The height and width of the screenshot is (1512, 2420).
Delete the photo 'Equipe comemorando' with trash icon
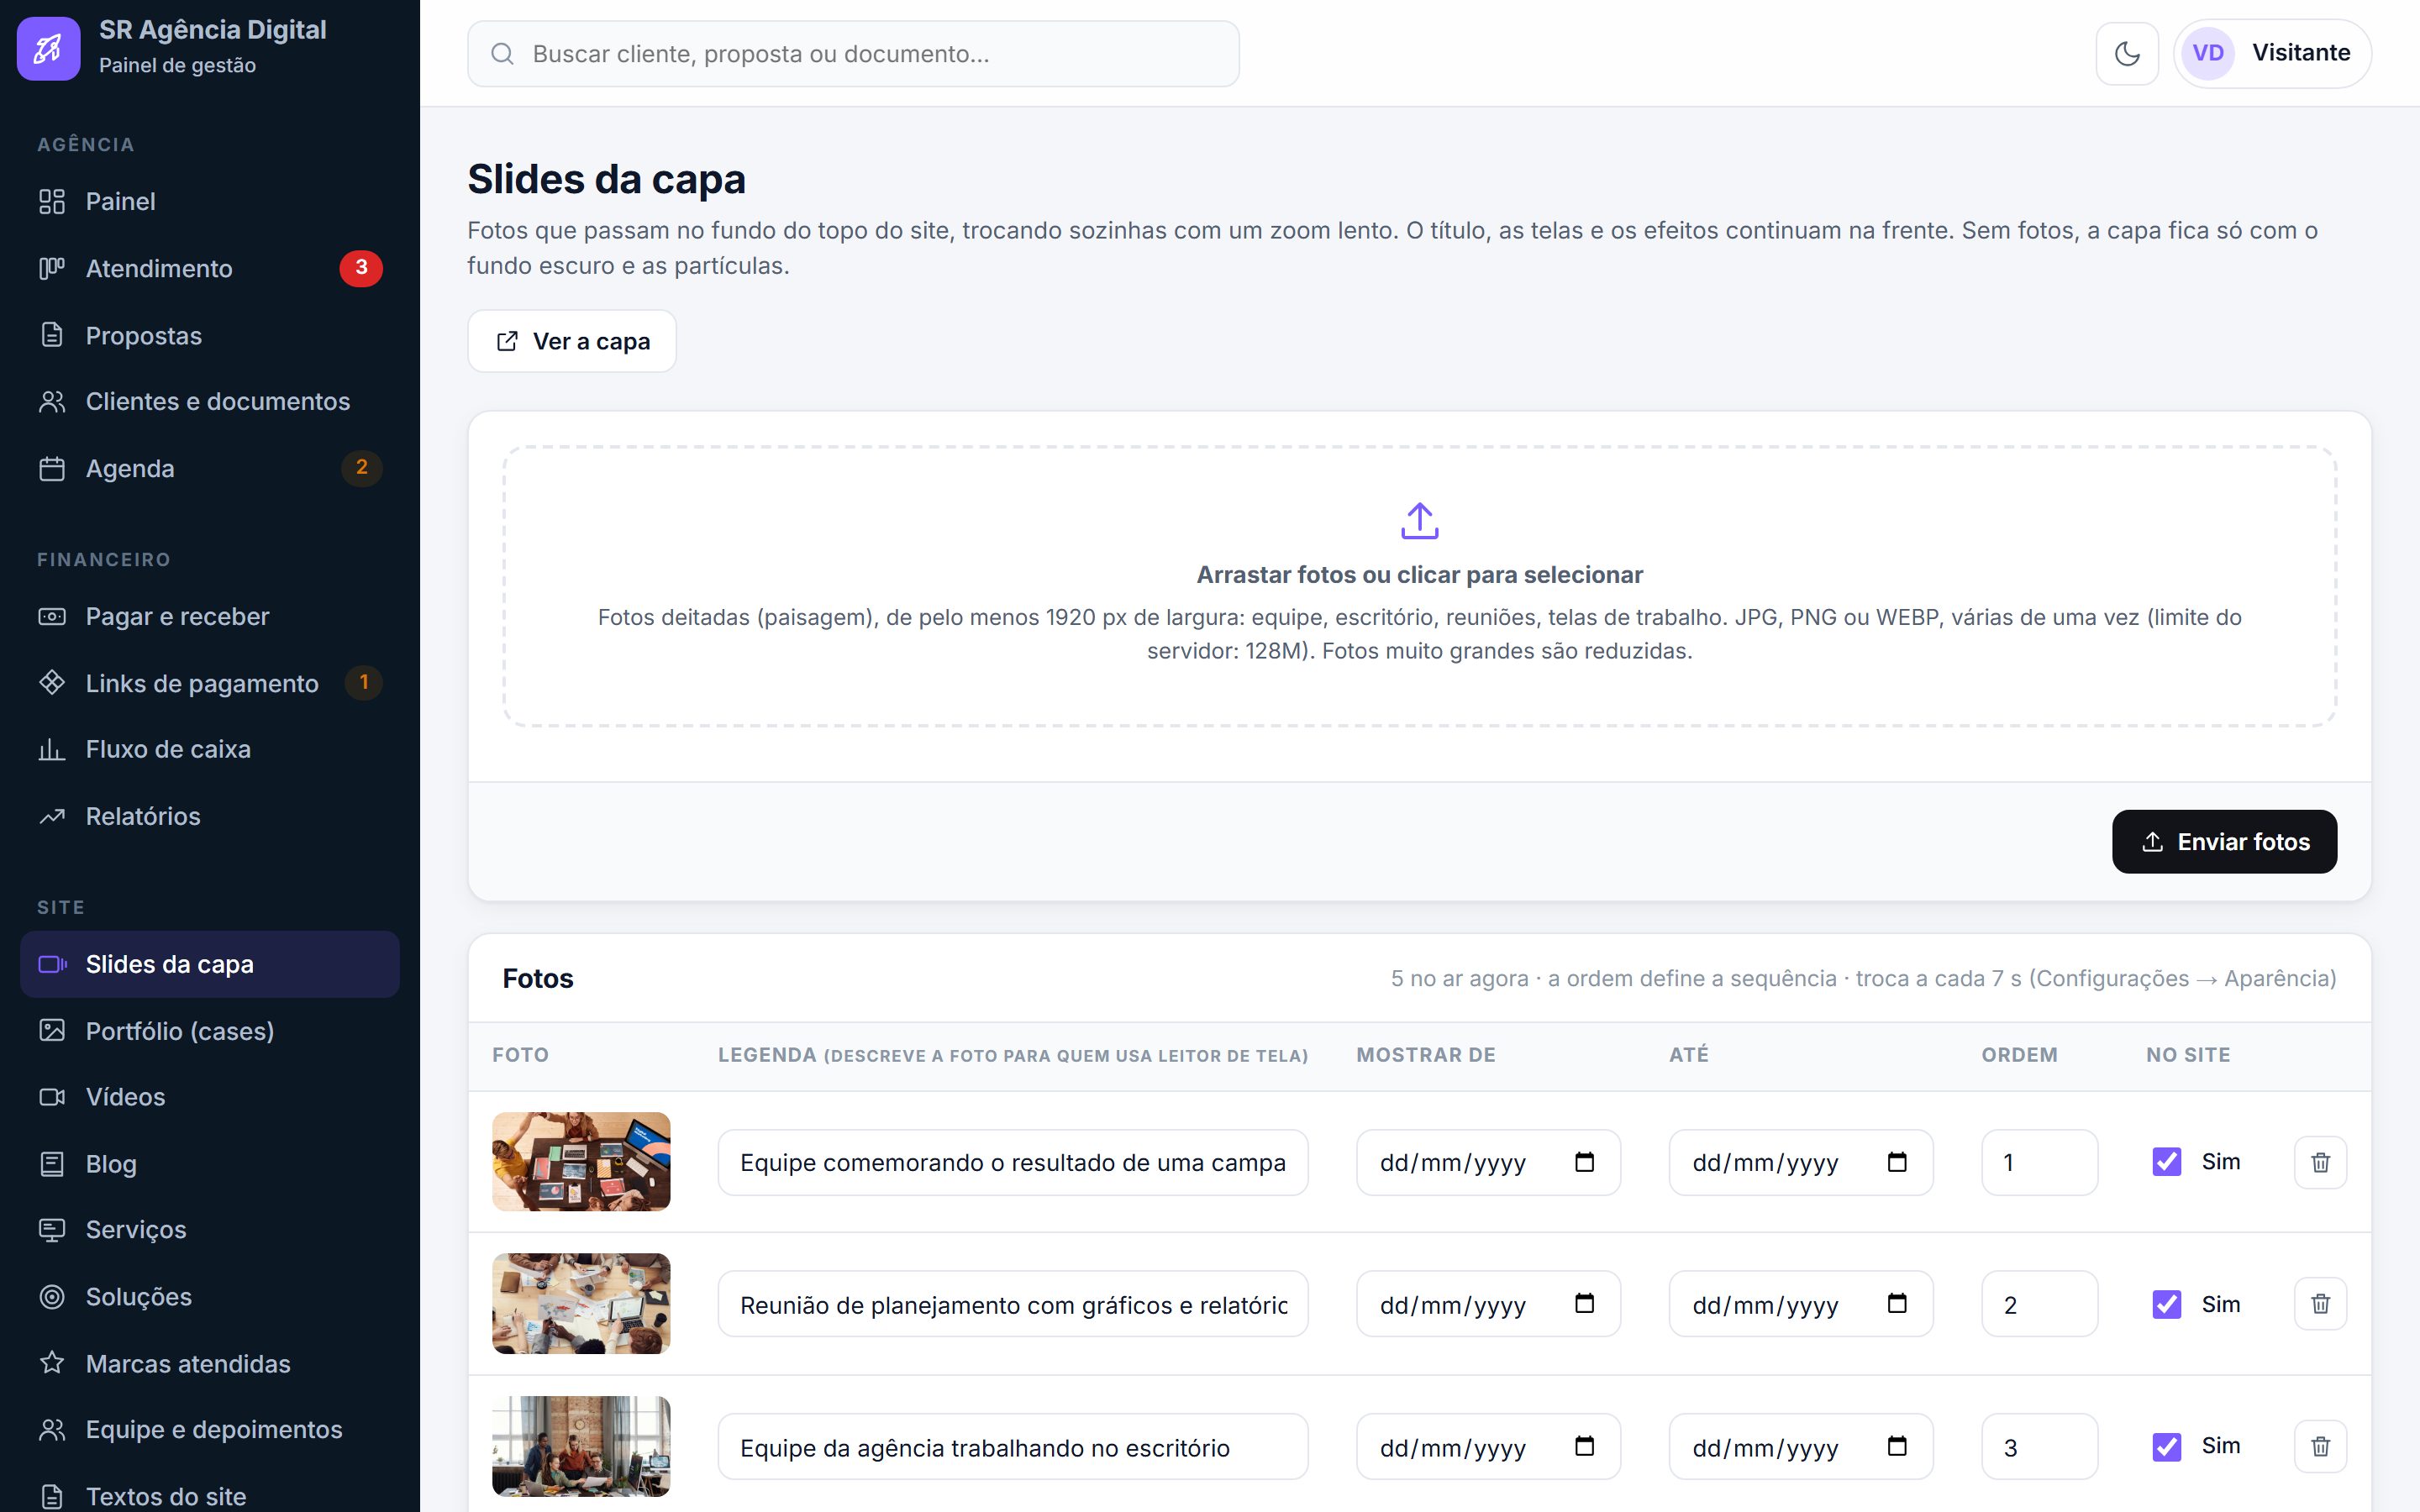click(x=2320, y=1162)
